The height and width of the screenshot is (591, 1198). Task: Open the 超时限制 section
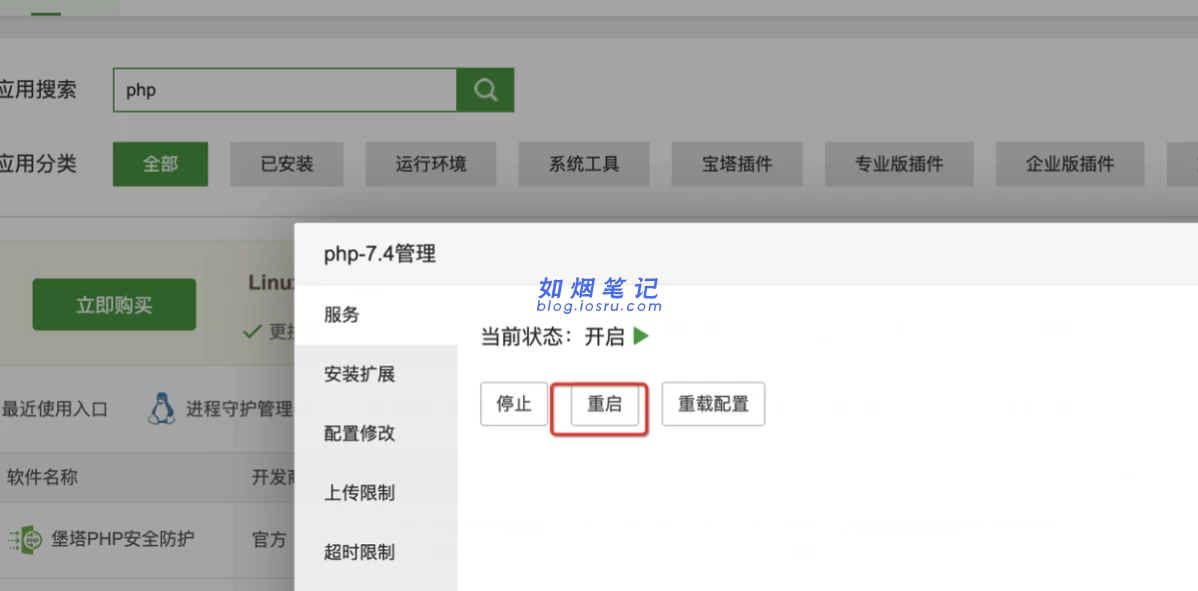pyautogui.click(x=376, y=551)
